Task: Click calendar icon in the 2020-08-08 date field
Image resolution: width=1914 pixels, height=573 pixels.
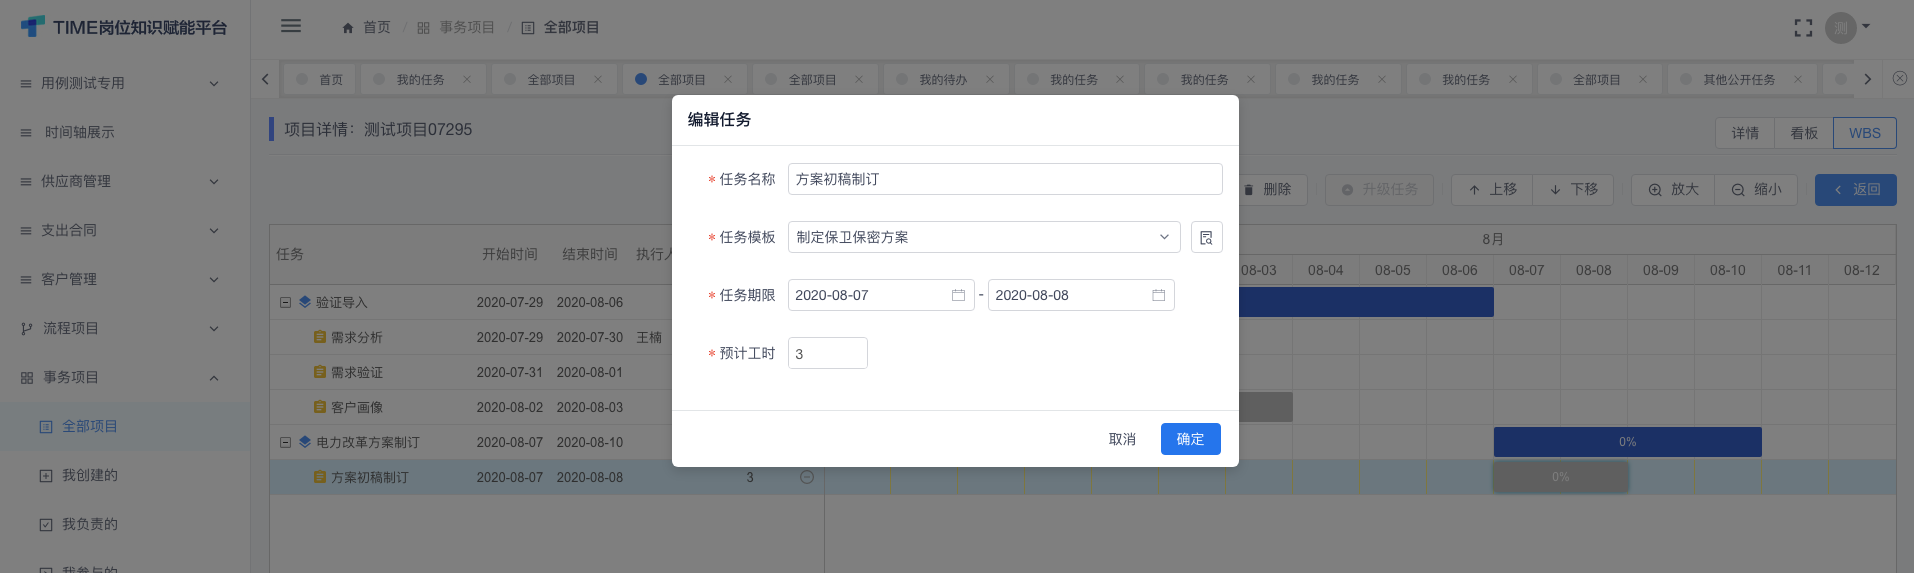Action: click(x=1158, y=295)
